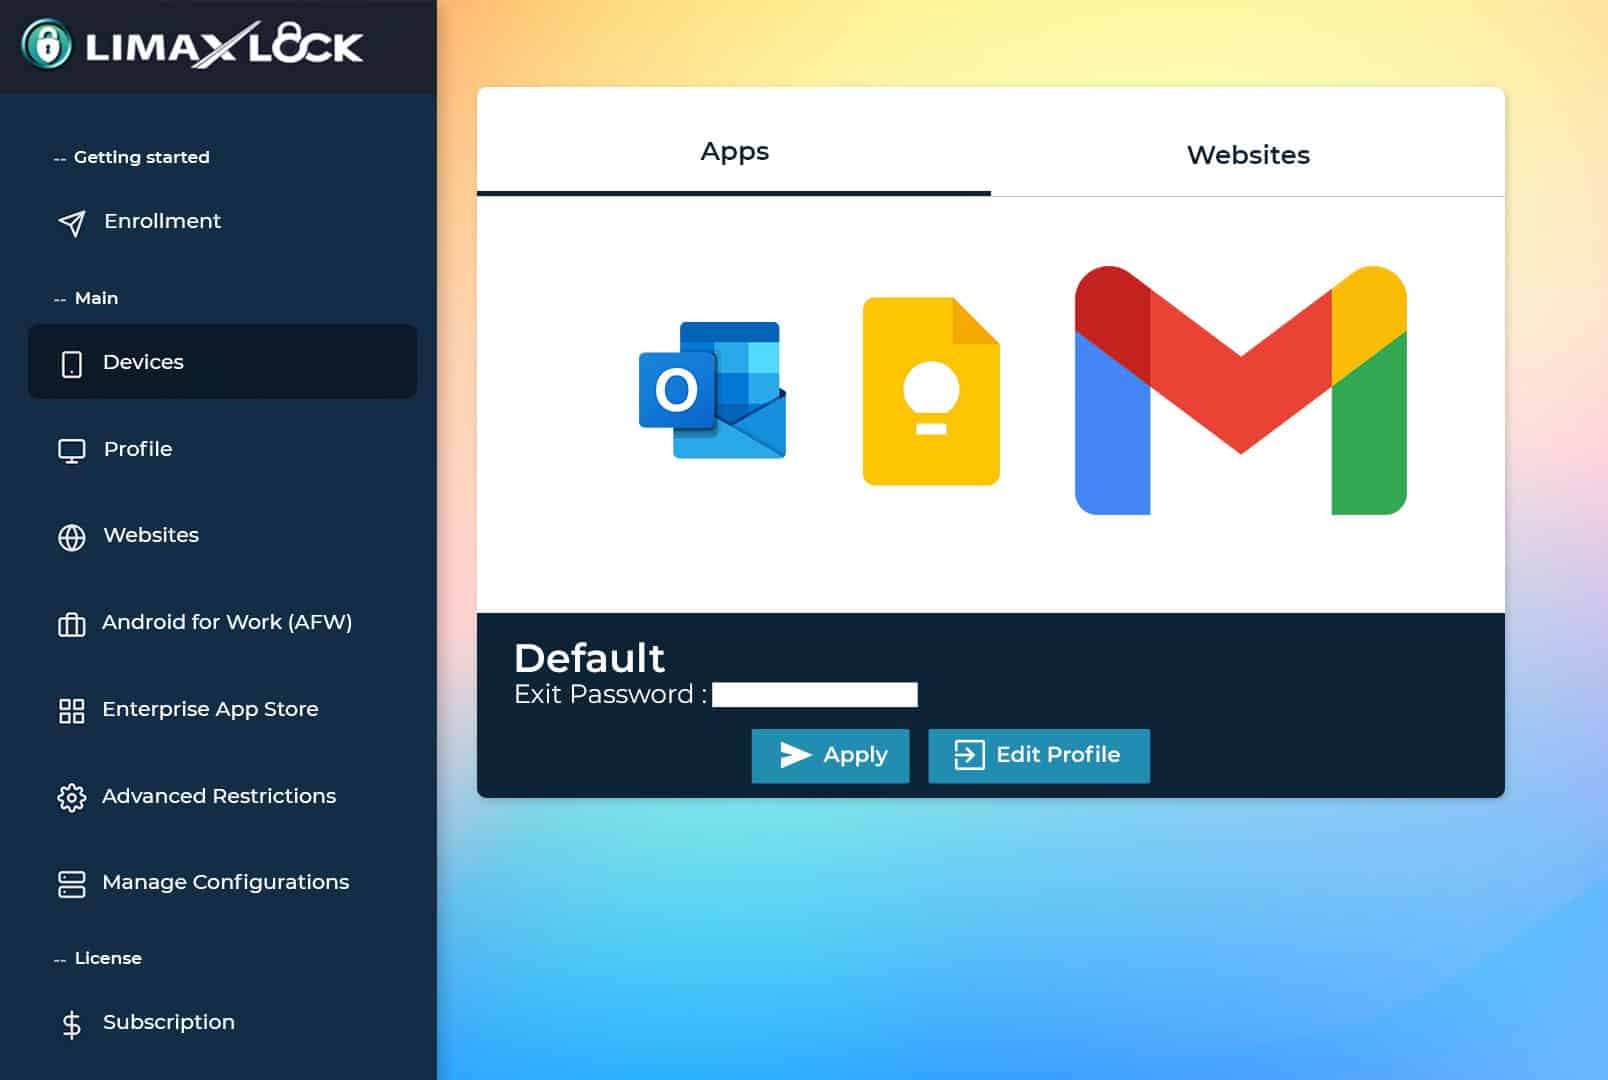The height and width of the screenshot is (1080, 1608).
Task: Open Subscription in the sidebar
Action: [222, 1022]
